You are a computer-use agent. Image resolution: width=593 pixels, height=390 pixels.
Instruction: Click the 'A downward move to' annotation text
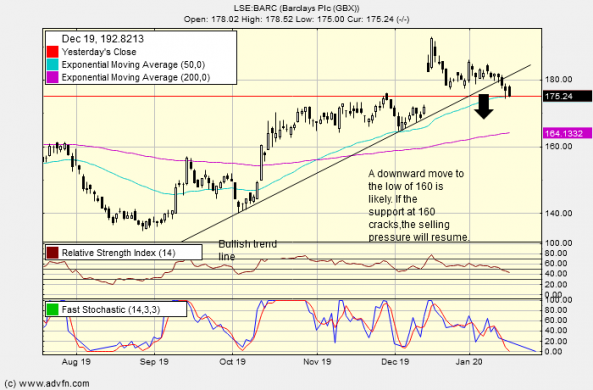point(416,174)
